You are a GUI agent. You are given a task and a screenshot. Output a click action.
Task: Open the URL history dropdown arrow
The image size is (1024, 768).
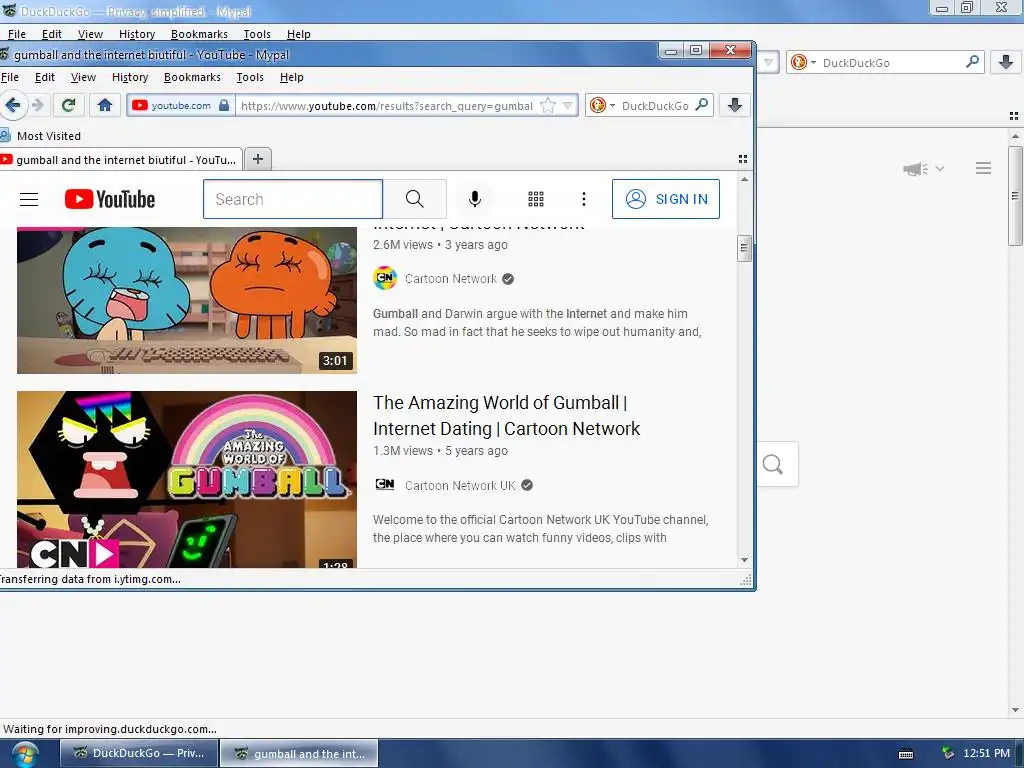[x=568, y=106]
